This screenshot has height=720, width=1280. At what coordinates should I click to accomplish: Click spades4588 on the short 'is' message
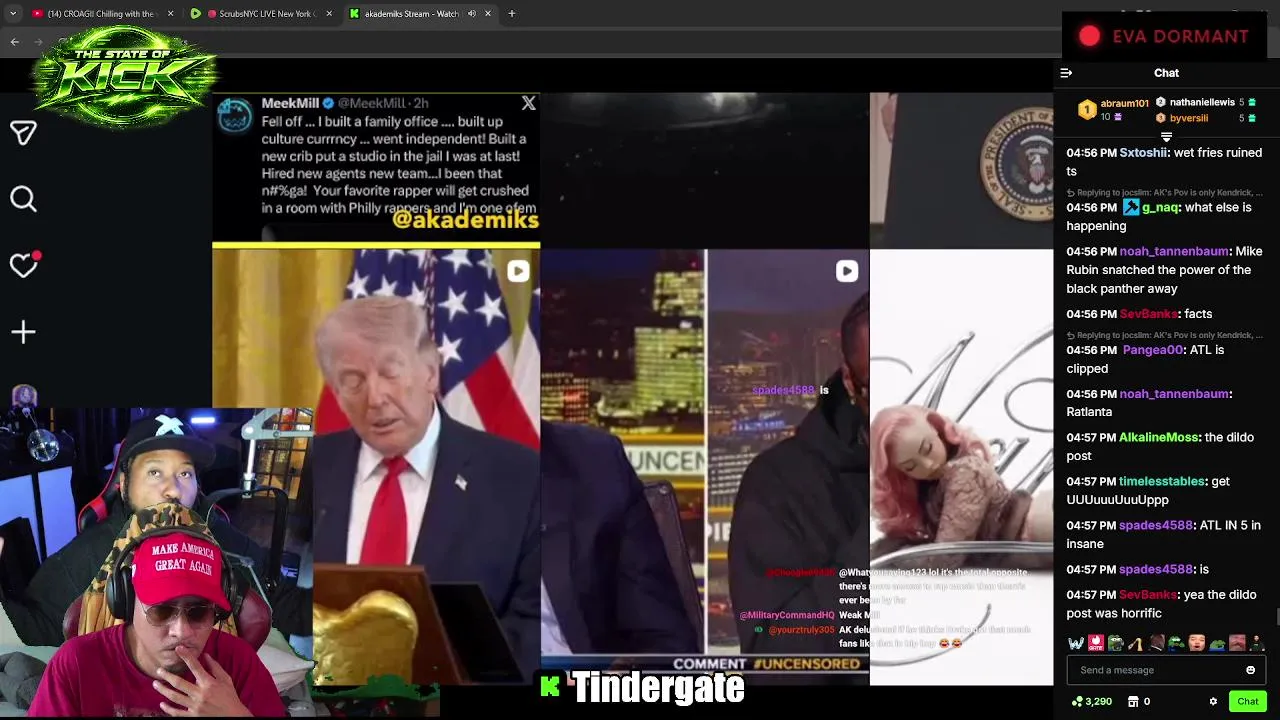[1156, 569]
